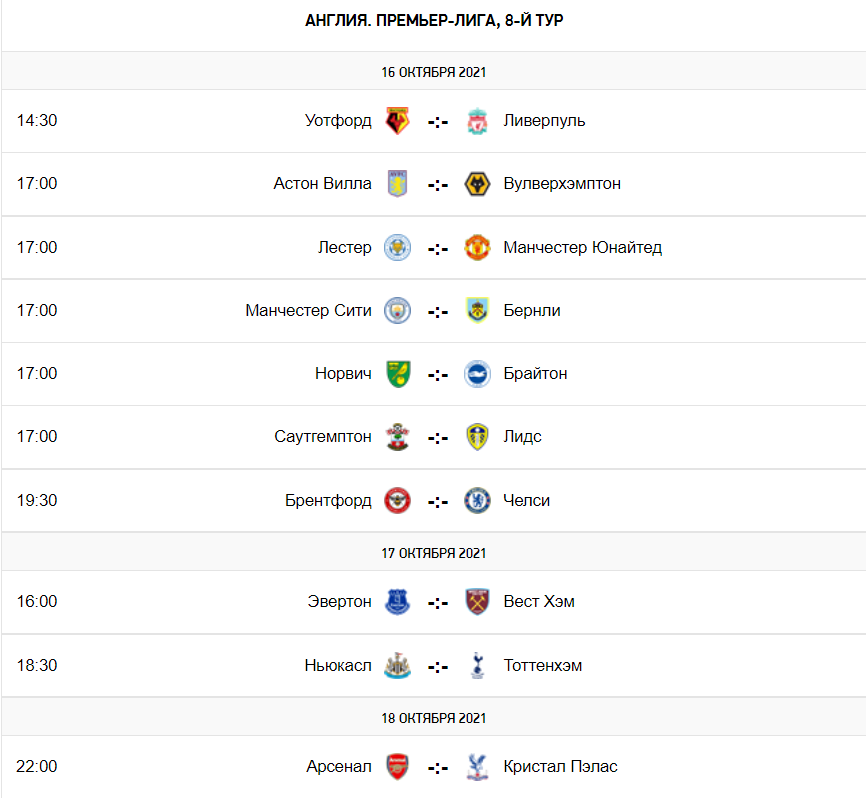
Task: Click the Everton crest icon
Action: (x=398, y=601)
